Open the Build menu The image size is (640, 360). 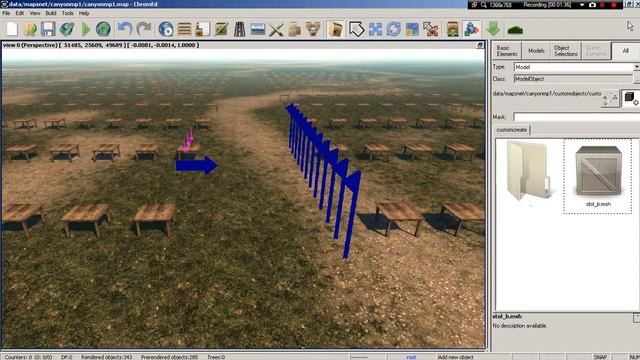click(51, 13)
